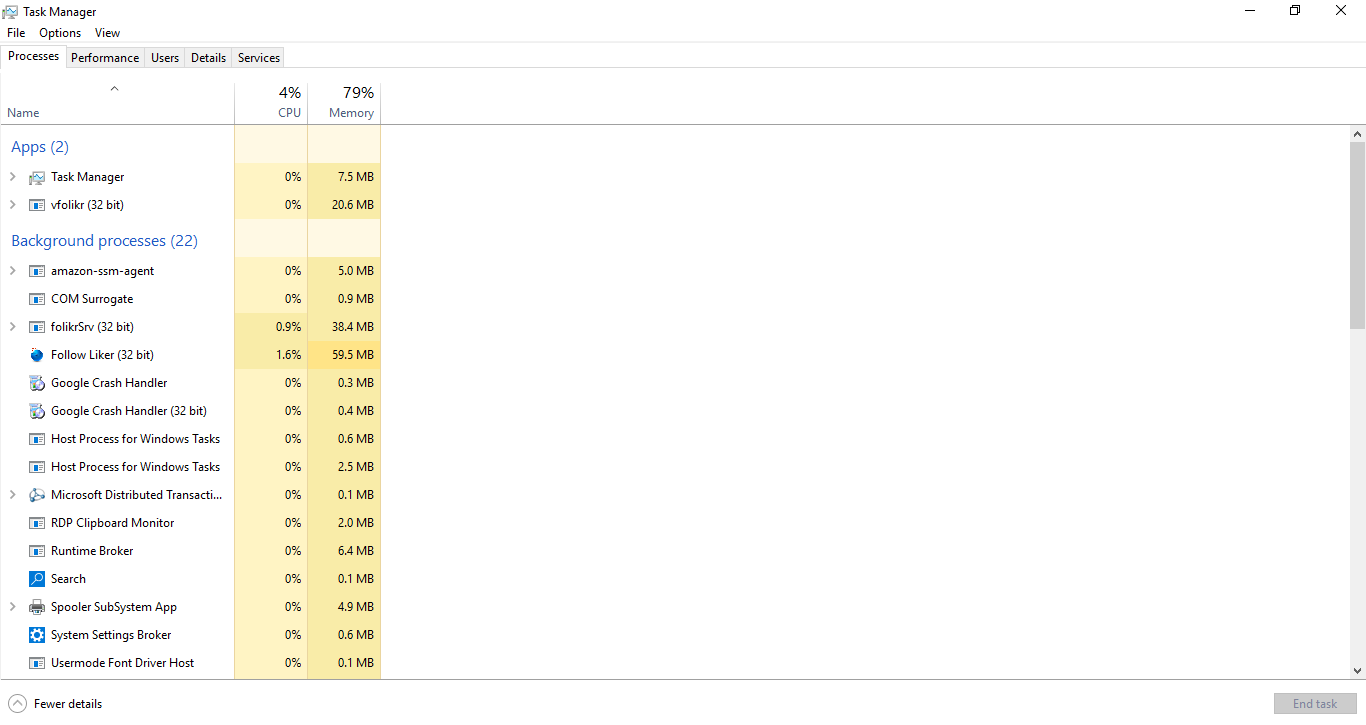Click the 20.6 MB memory value
The height and width of the screenshot is (725, 1366).
click(353, 205)
